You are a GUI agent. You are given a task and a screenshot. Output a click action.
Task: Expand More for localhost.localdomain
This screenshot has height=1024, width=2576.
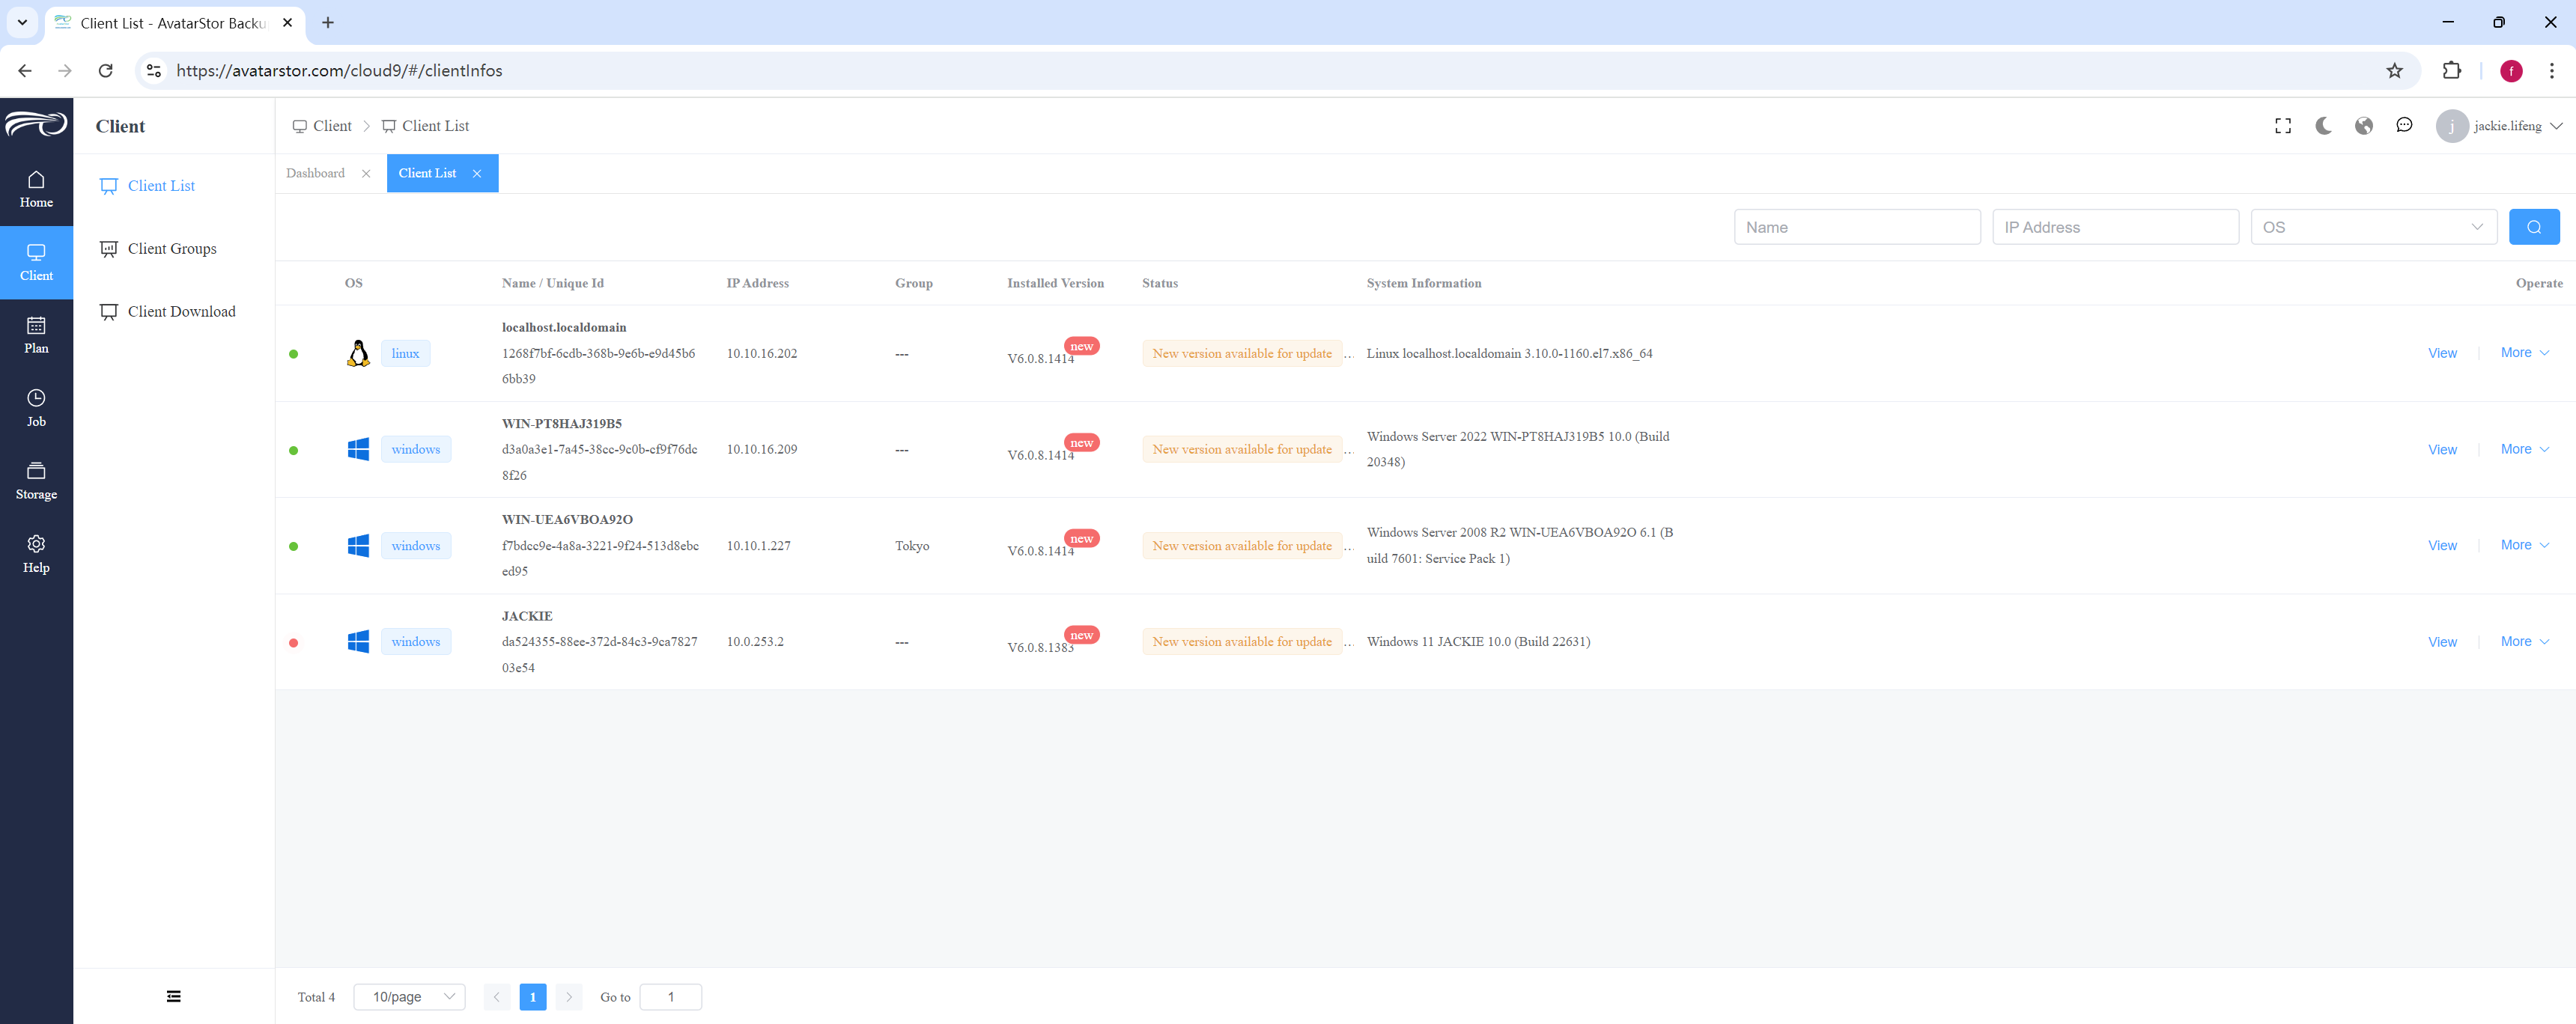[2525, 352]
